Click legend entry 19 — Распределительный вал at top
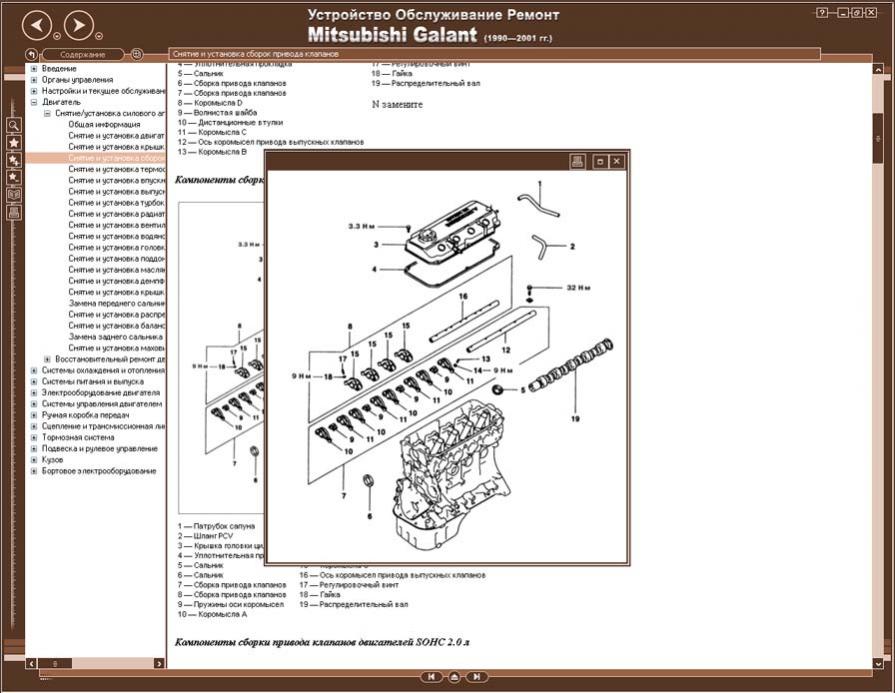Screen dimensions: 895x693 pyautogui.click(x=426, y=83)
